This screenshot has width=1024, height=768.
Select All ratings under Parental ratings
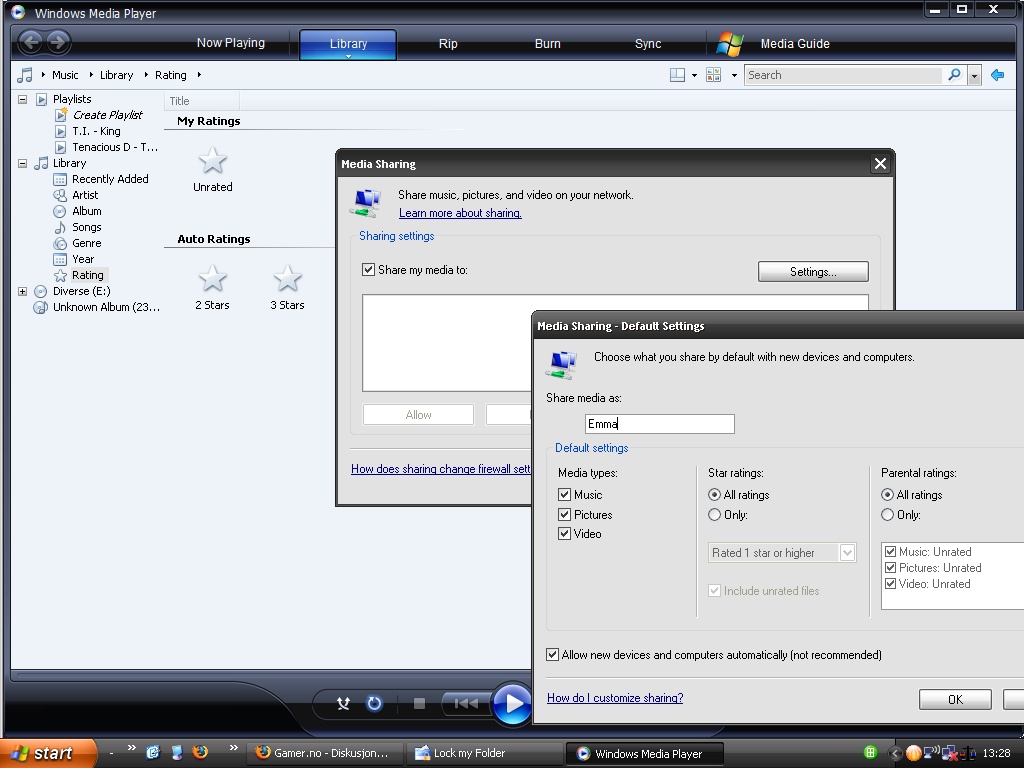888,495
